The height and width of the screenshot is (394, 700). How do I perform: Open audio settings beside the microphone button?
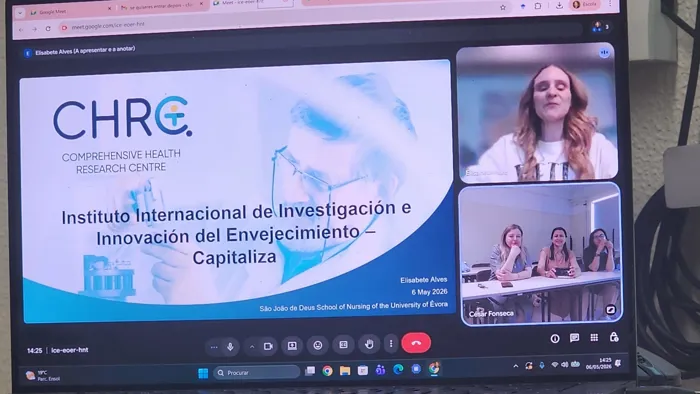214,347
